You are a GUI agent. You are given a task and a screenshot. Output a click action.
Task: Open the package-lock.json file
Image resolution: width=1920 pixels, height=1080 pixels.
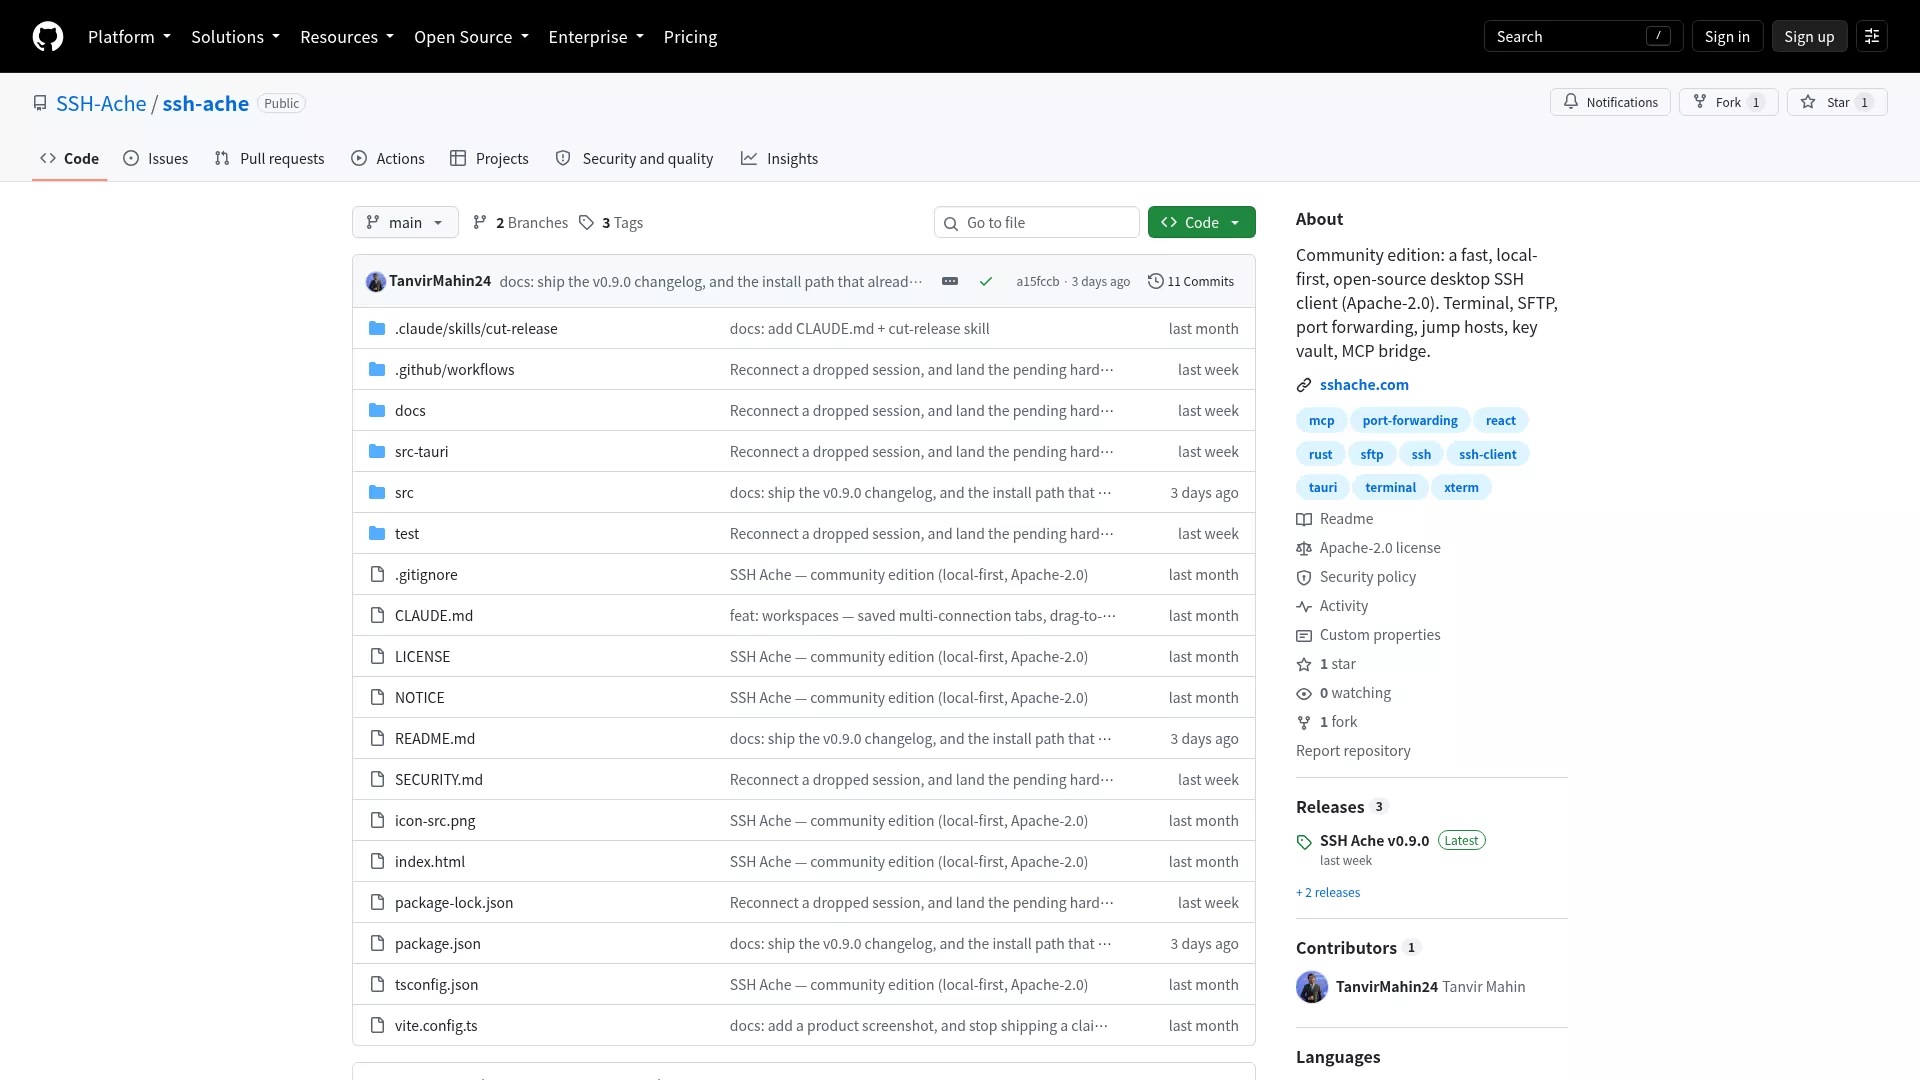[454, 903]
